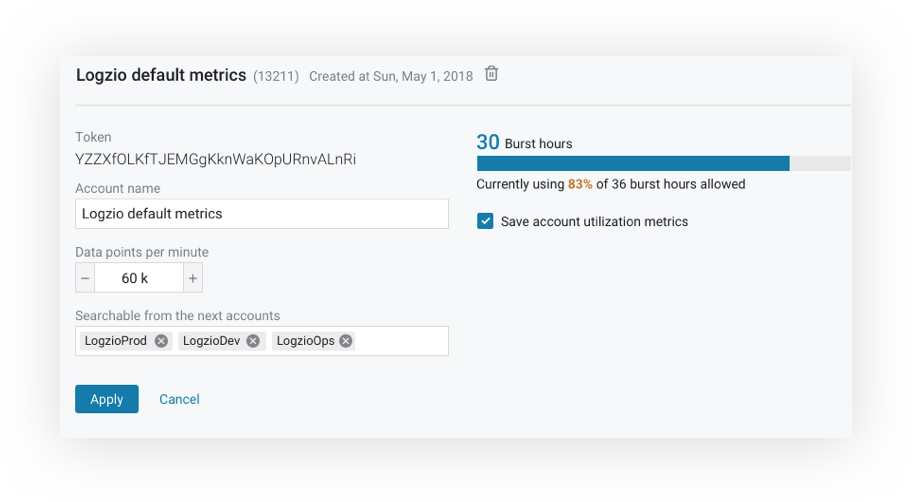
Task: Delete the Logzio default metrics account via trash icon
Action: (491, 74)
